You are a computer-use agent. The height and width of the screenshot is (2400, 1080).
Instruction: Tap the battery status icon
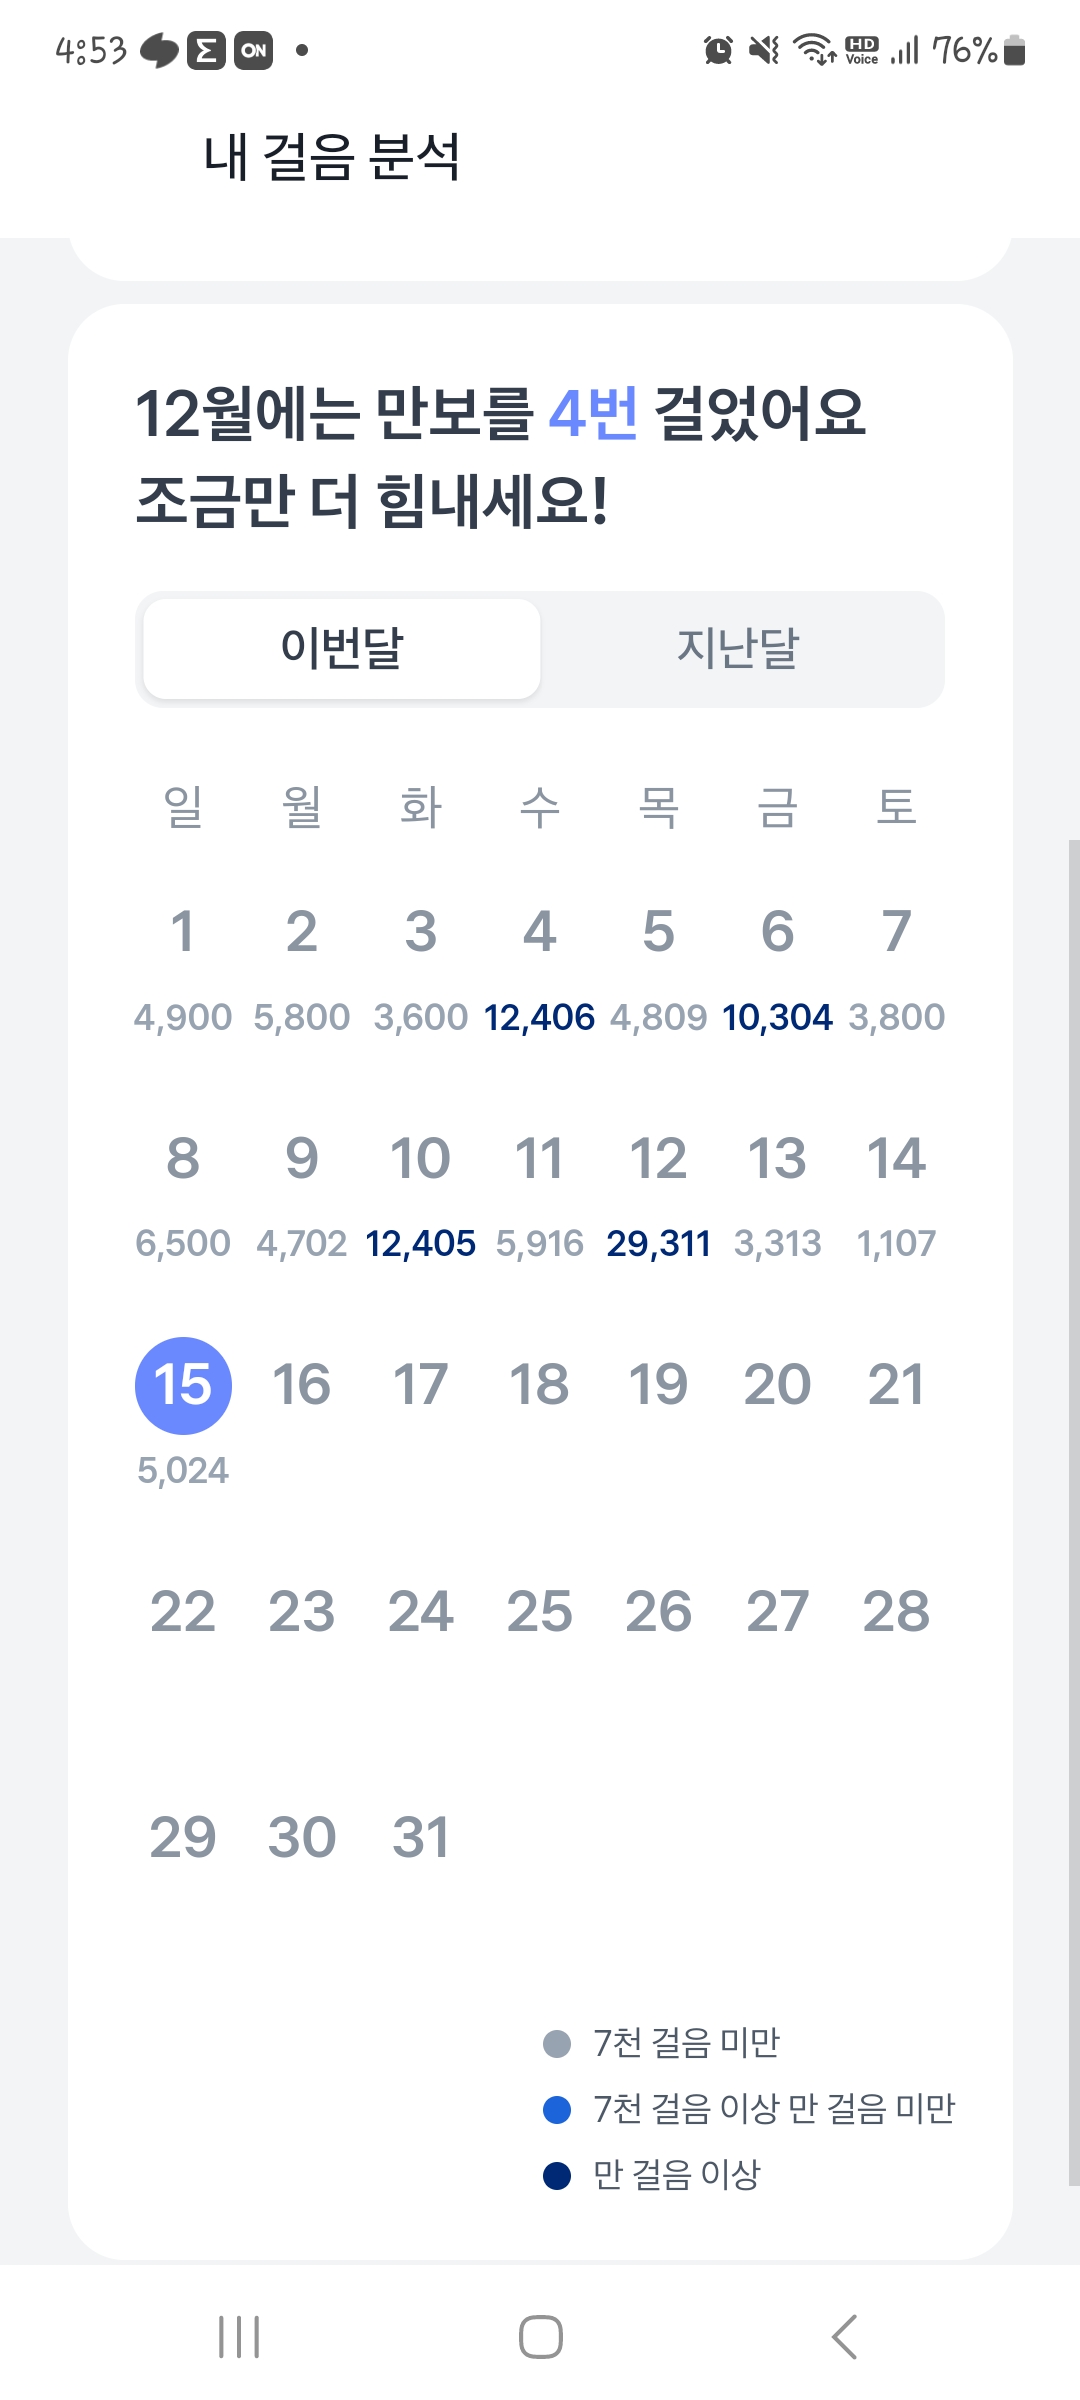pyautogui.click(x=1014, y=49)
